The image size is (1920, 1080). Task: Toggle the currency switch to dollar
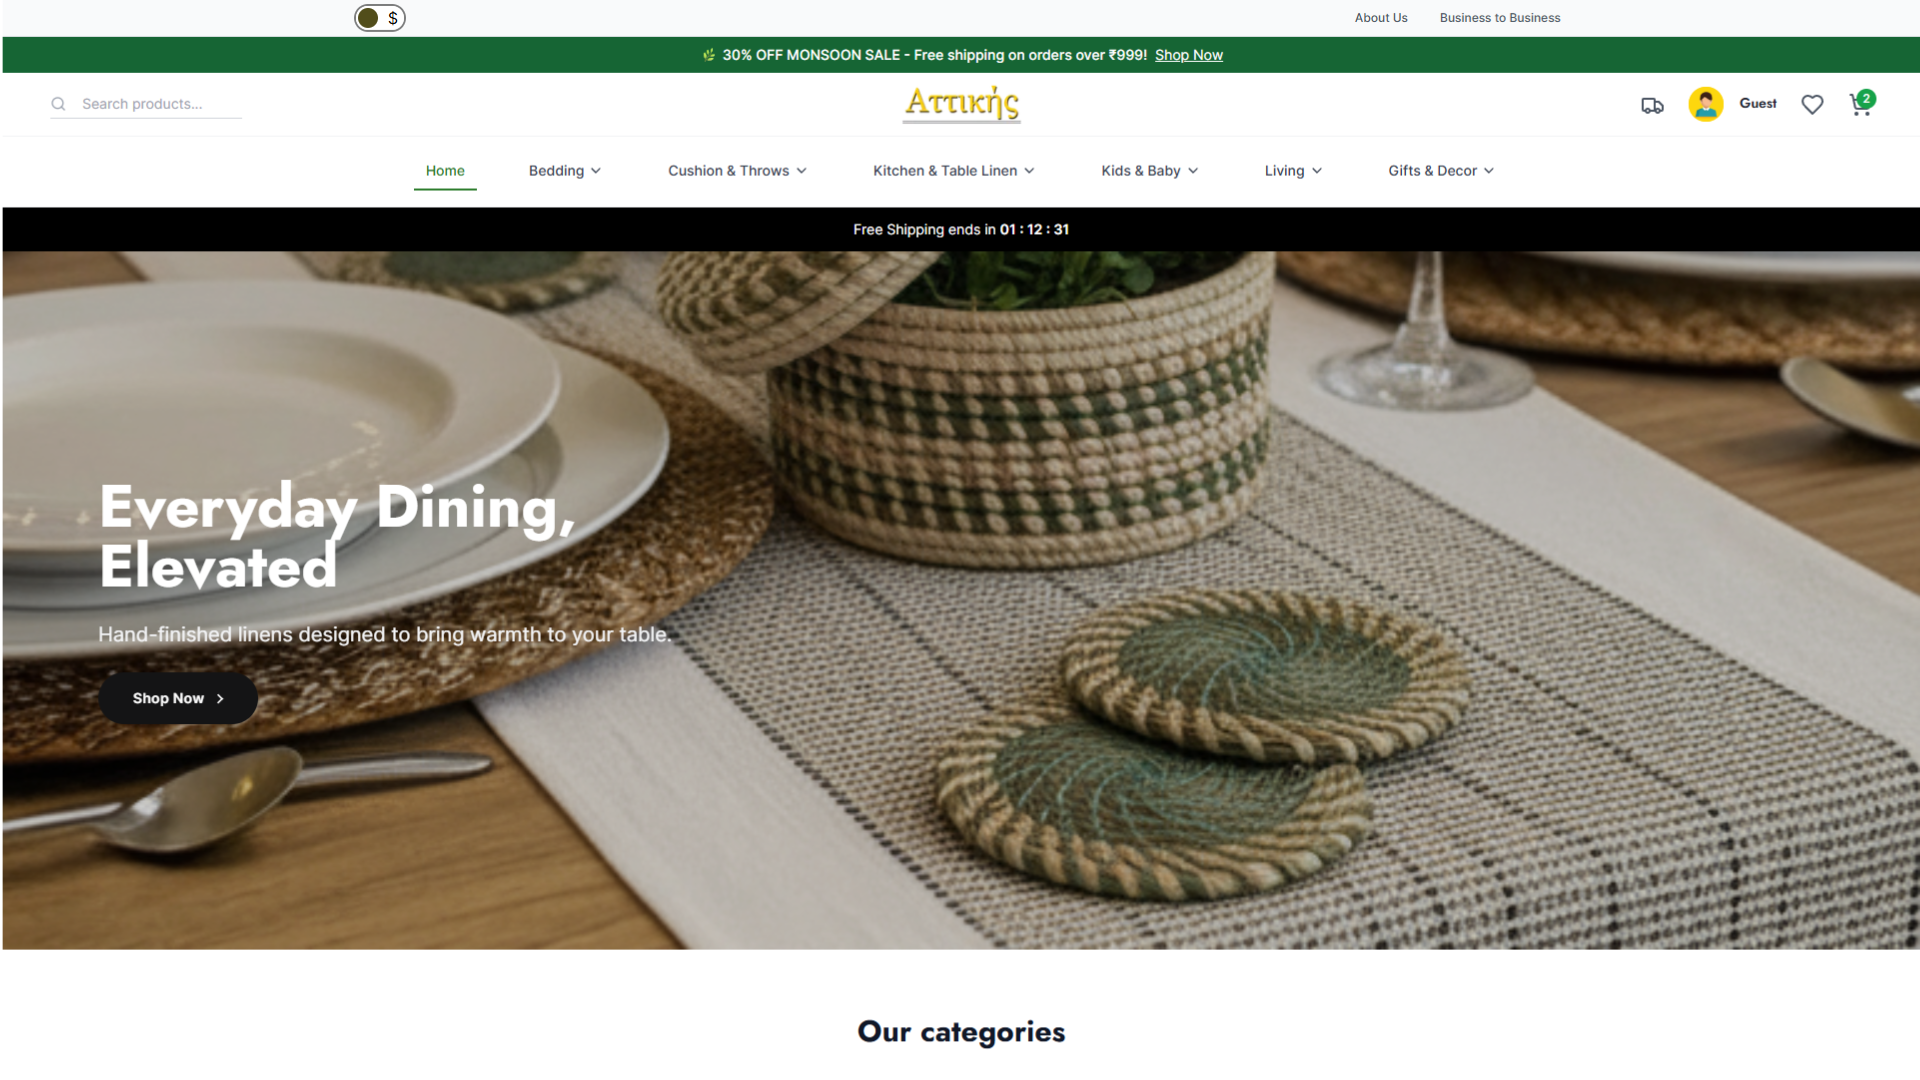point(380,18)
